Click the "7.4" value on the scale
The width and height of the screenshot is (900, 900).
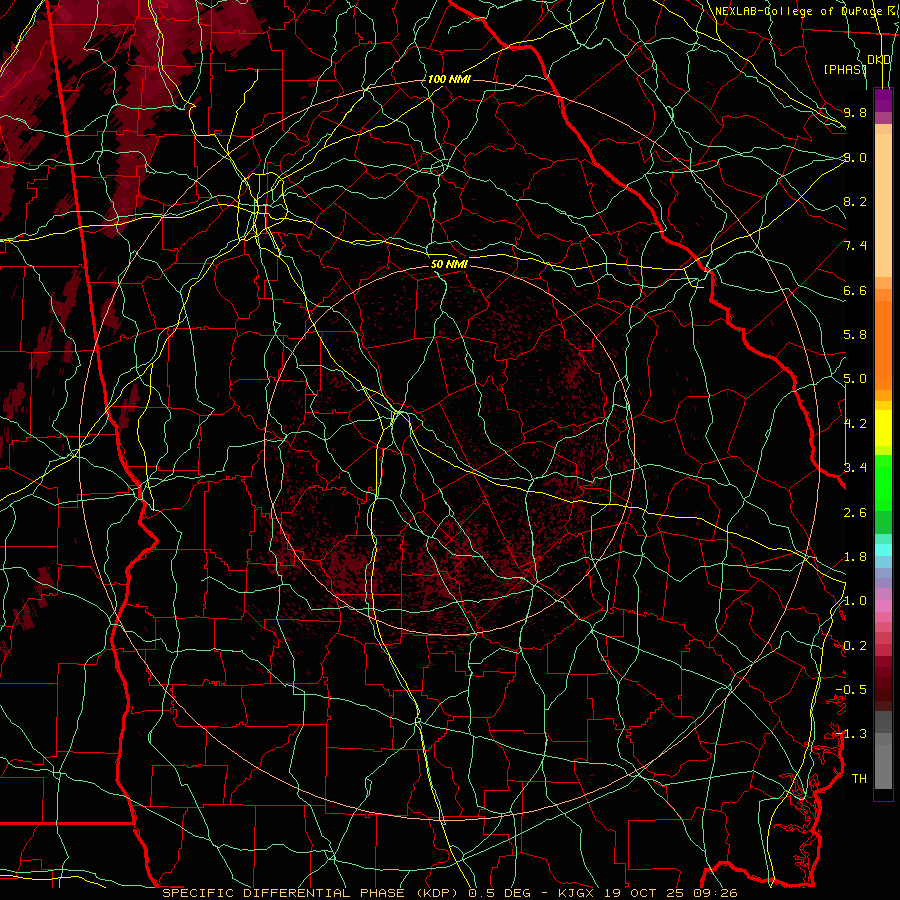[855, 246]
